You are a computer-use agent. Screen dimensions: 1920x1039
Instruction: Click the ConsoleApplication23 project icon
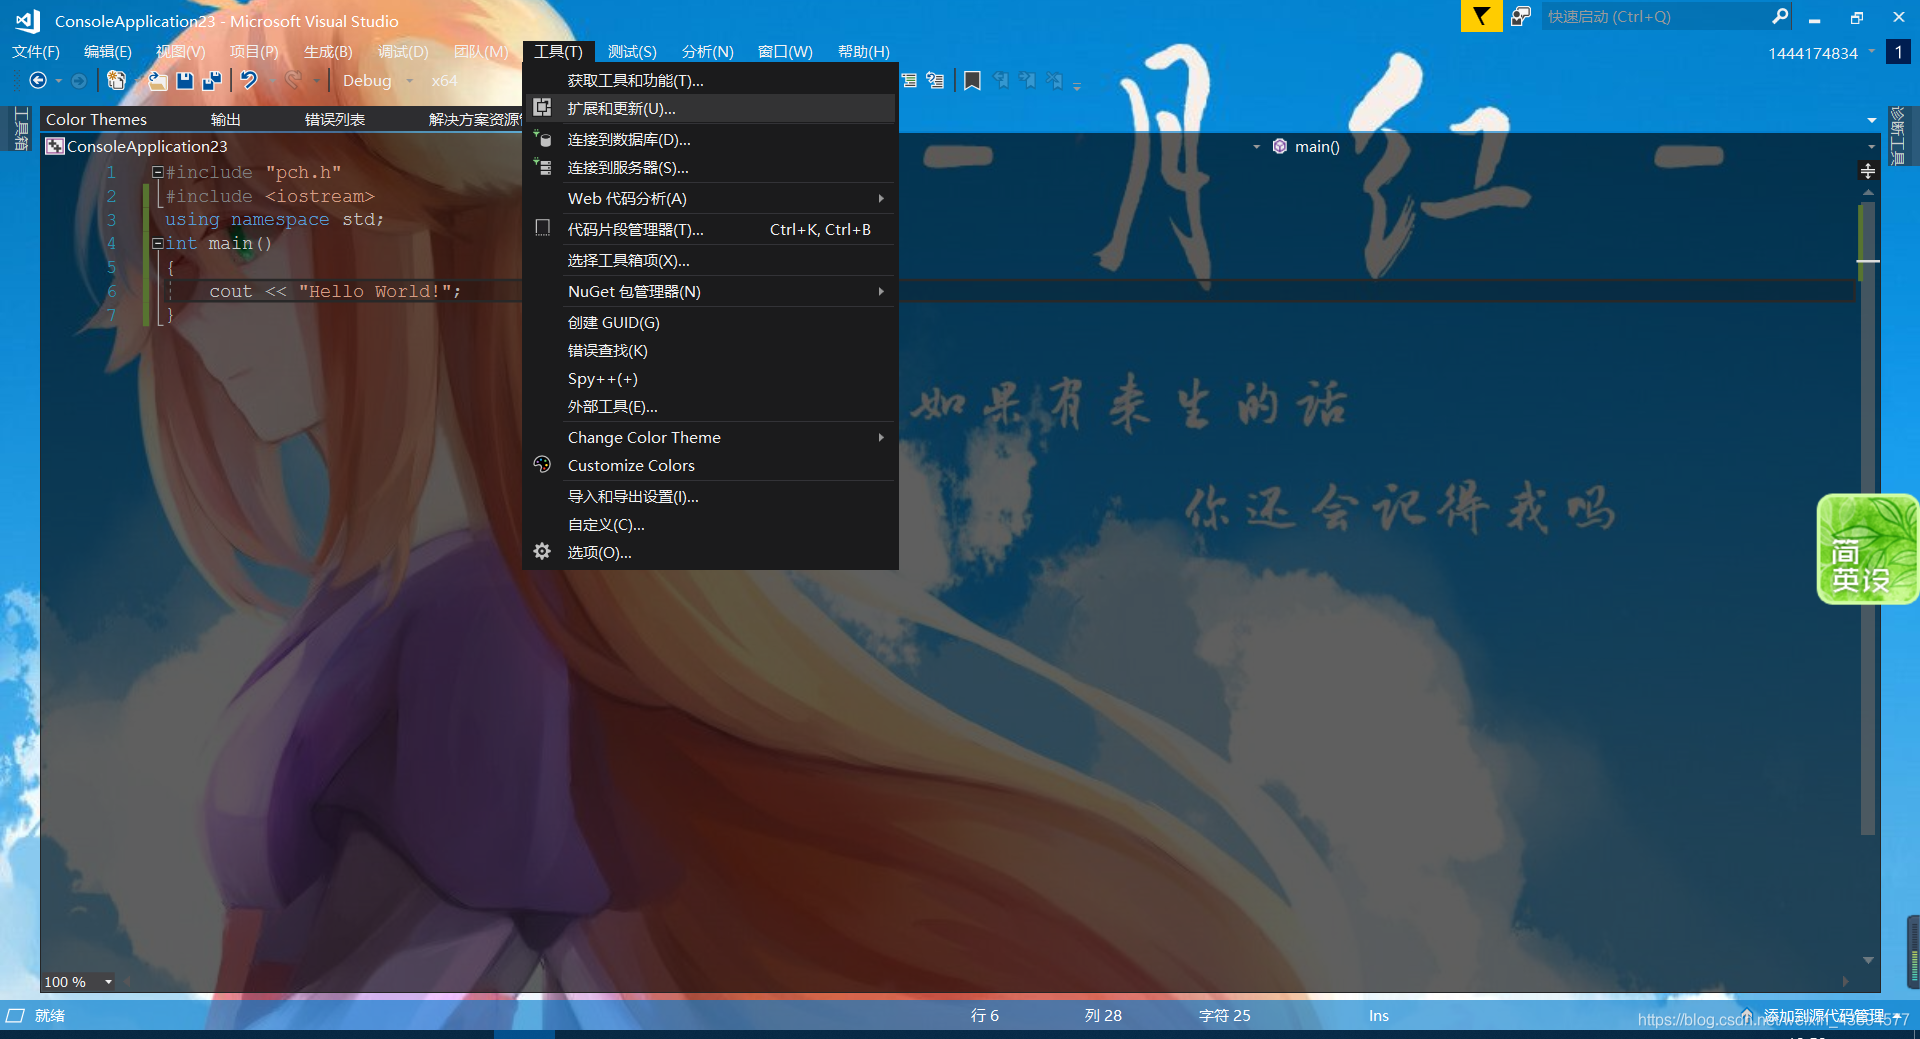tap(55, 146)
